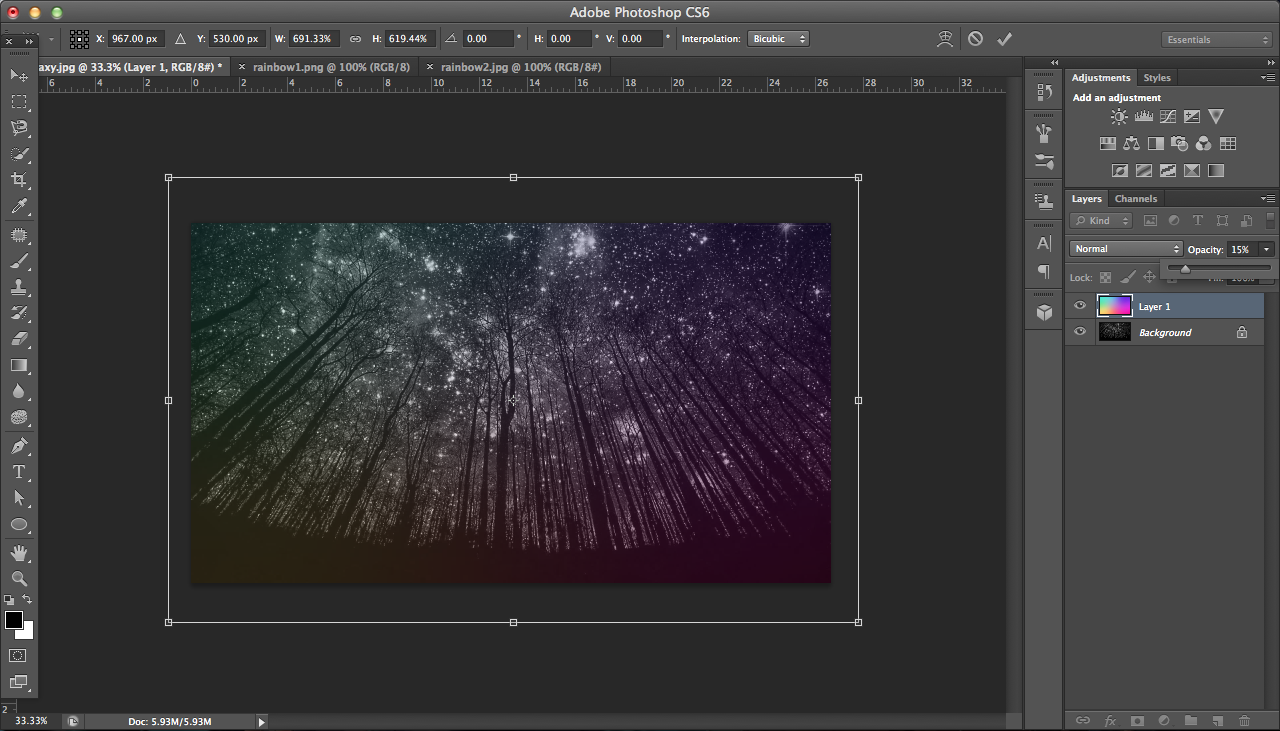Select the Path Selection tool
Screen dimensions: 1280x731
click(x=19, y=498)
